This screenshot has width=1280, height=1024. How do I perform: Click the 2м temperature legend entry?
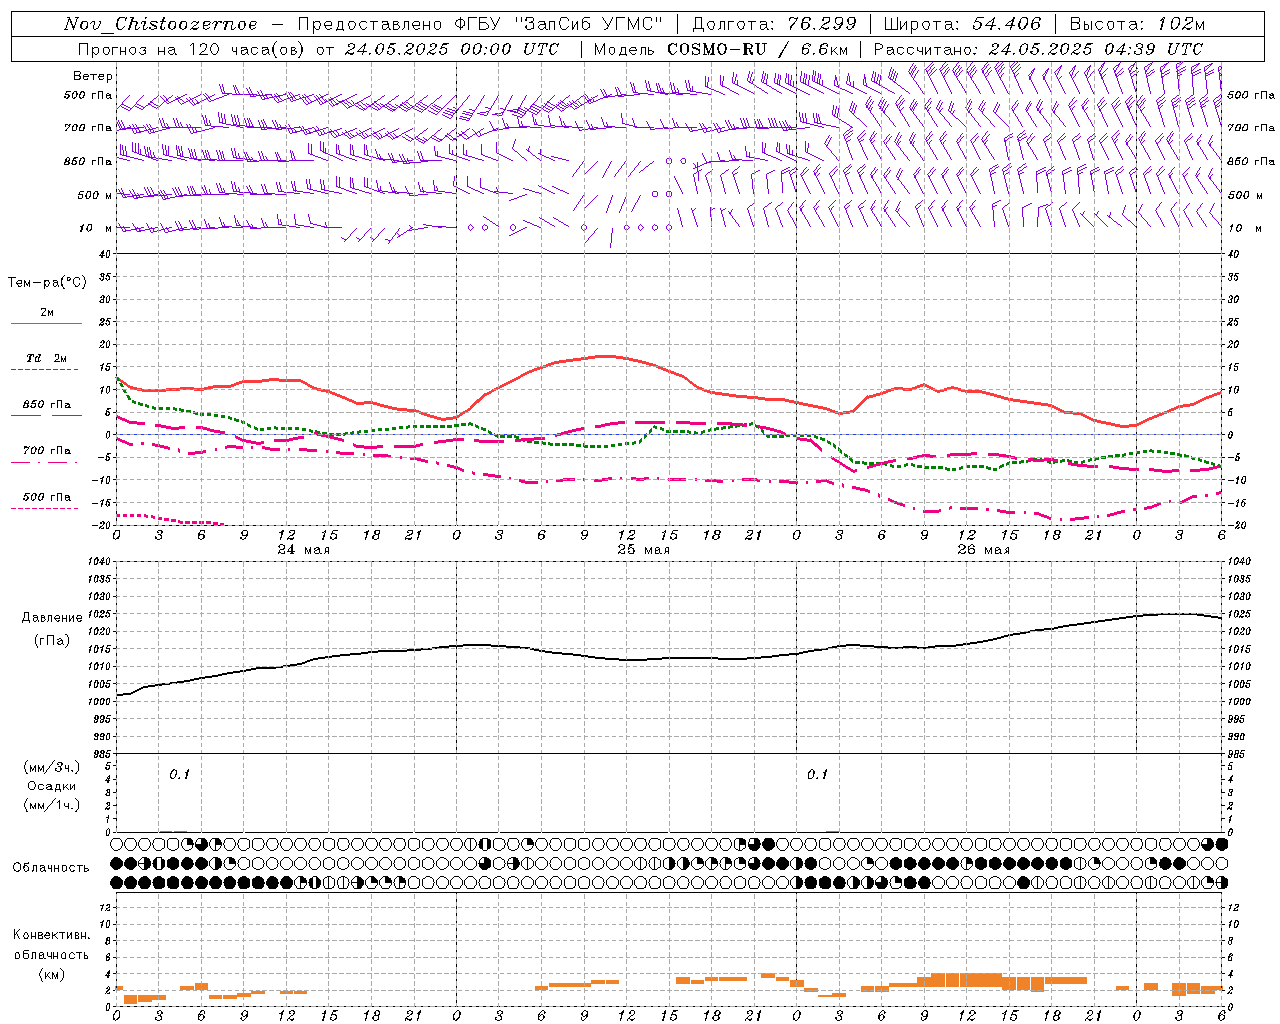tap(47, 313)
